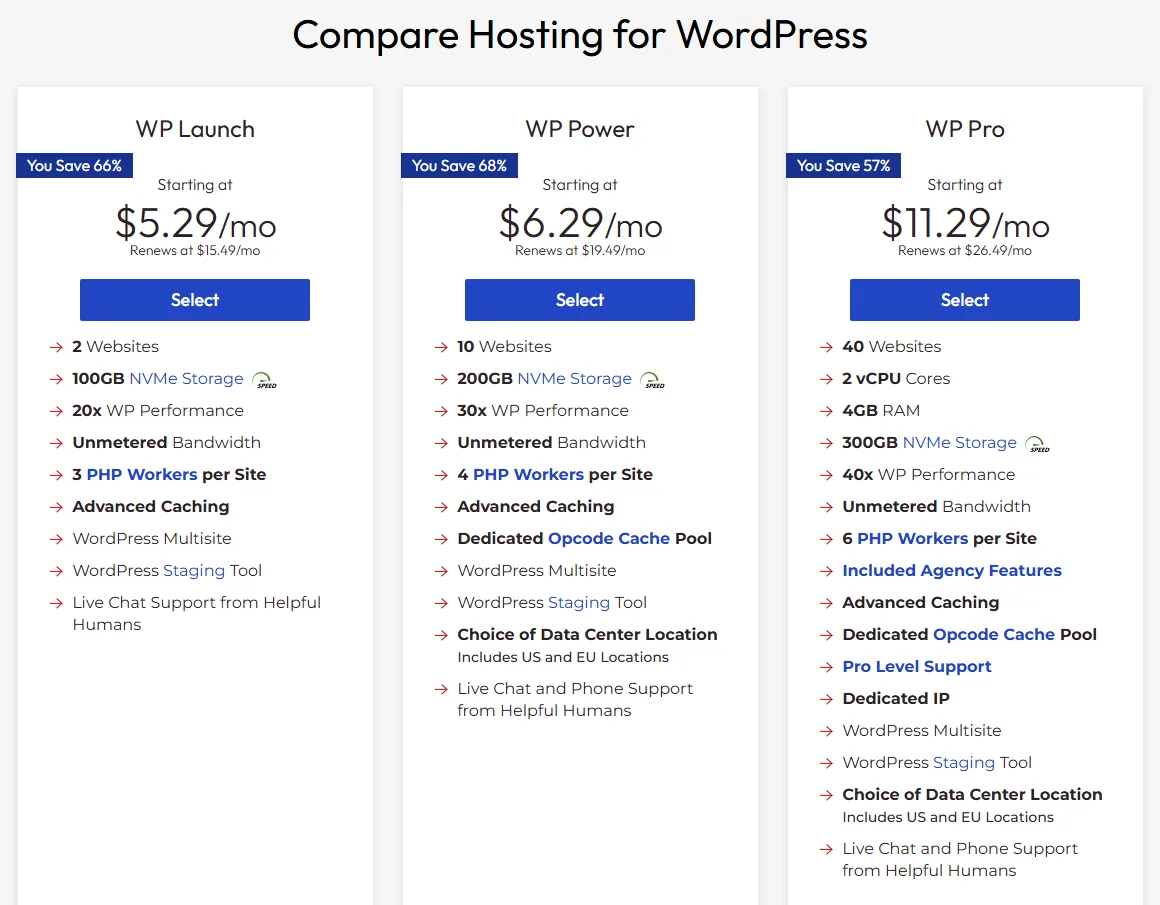Click the $11.29/mo price text
The image size is (1160, 905).
coord(965,222)
